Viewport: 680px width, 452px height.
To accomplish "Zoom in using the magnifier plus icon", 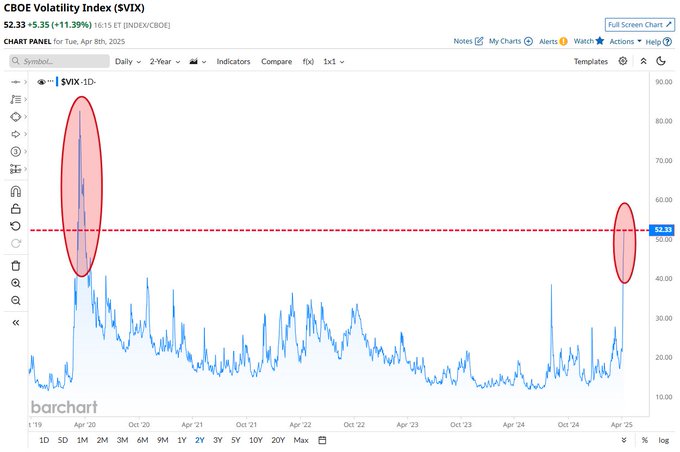I will (15, 283).
